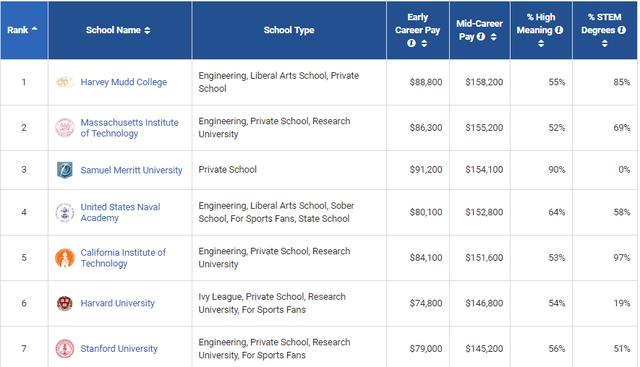The image size is (640, 367).
Task: Sort by % STEM Degrees arrows
Action: pos(604,43)
